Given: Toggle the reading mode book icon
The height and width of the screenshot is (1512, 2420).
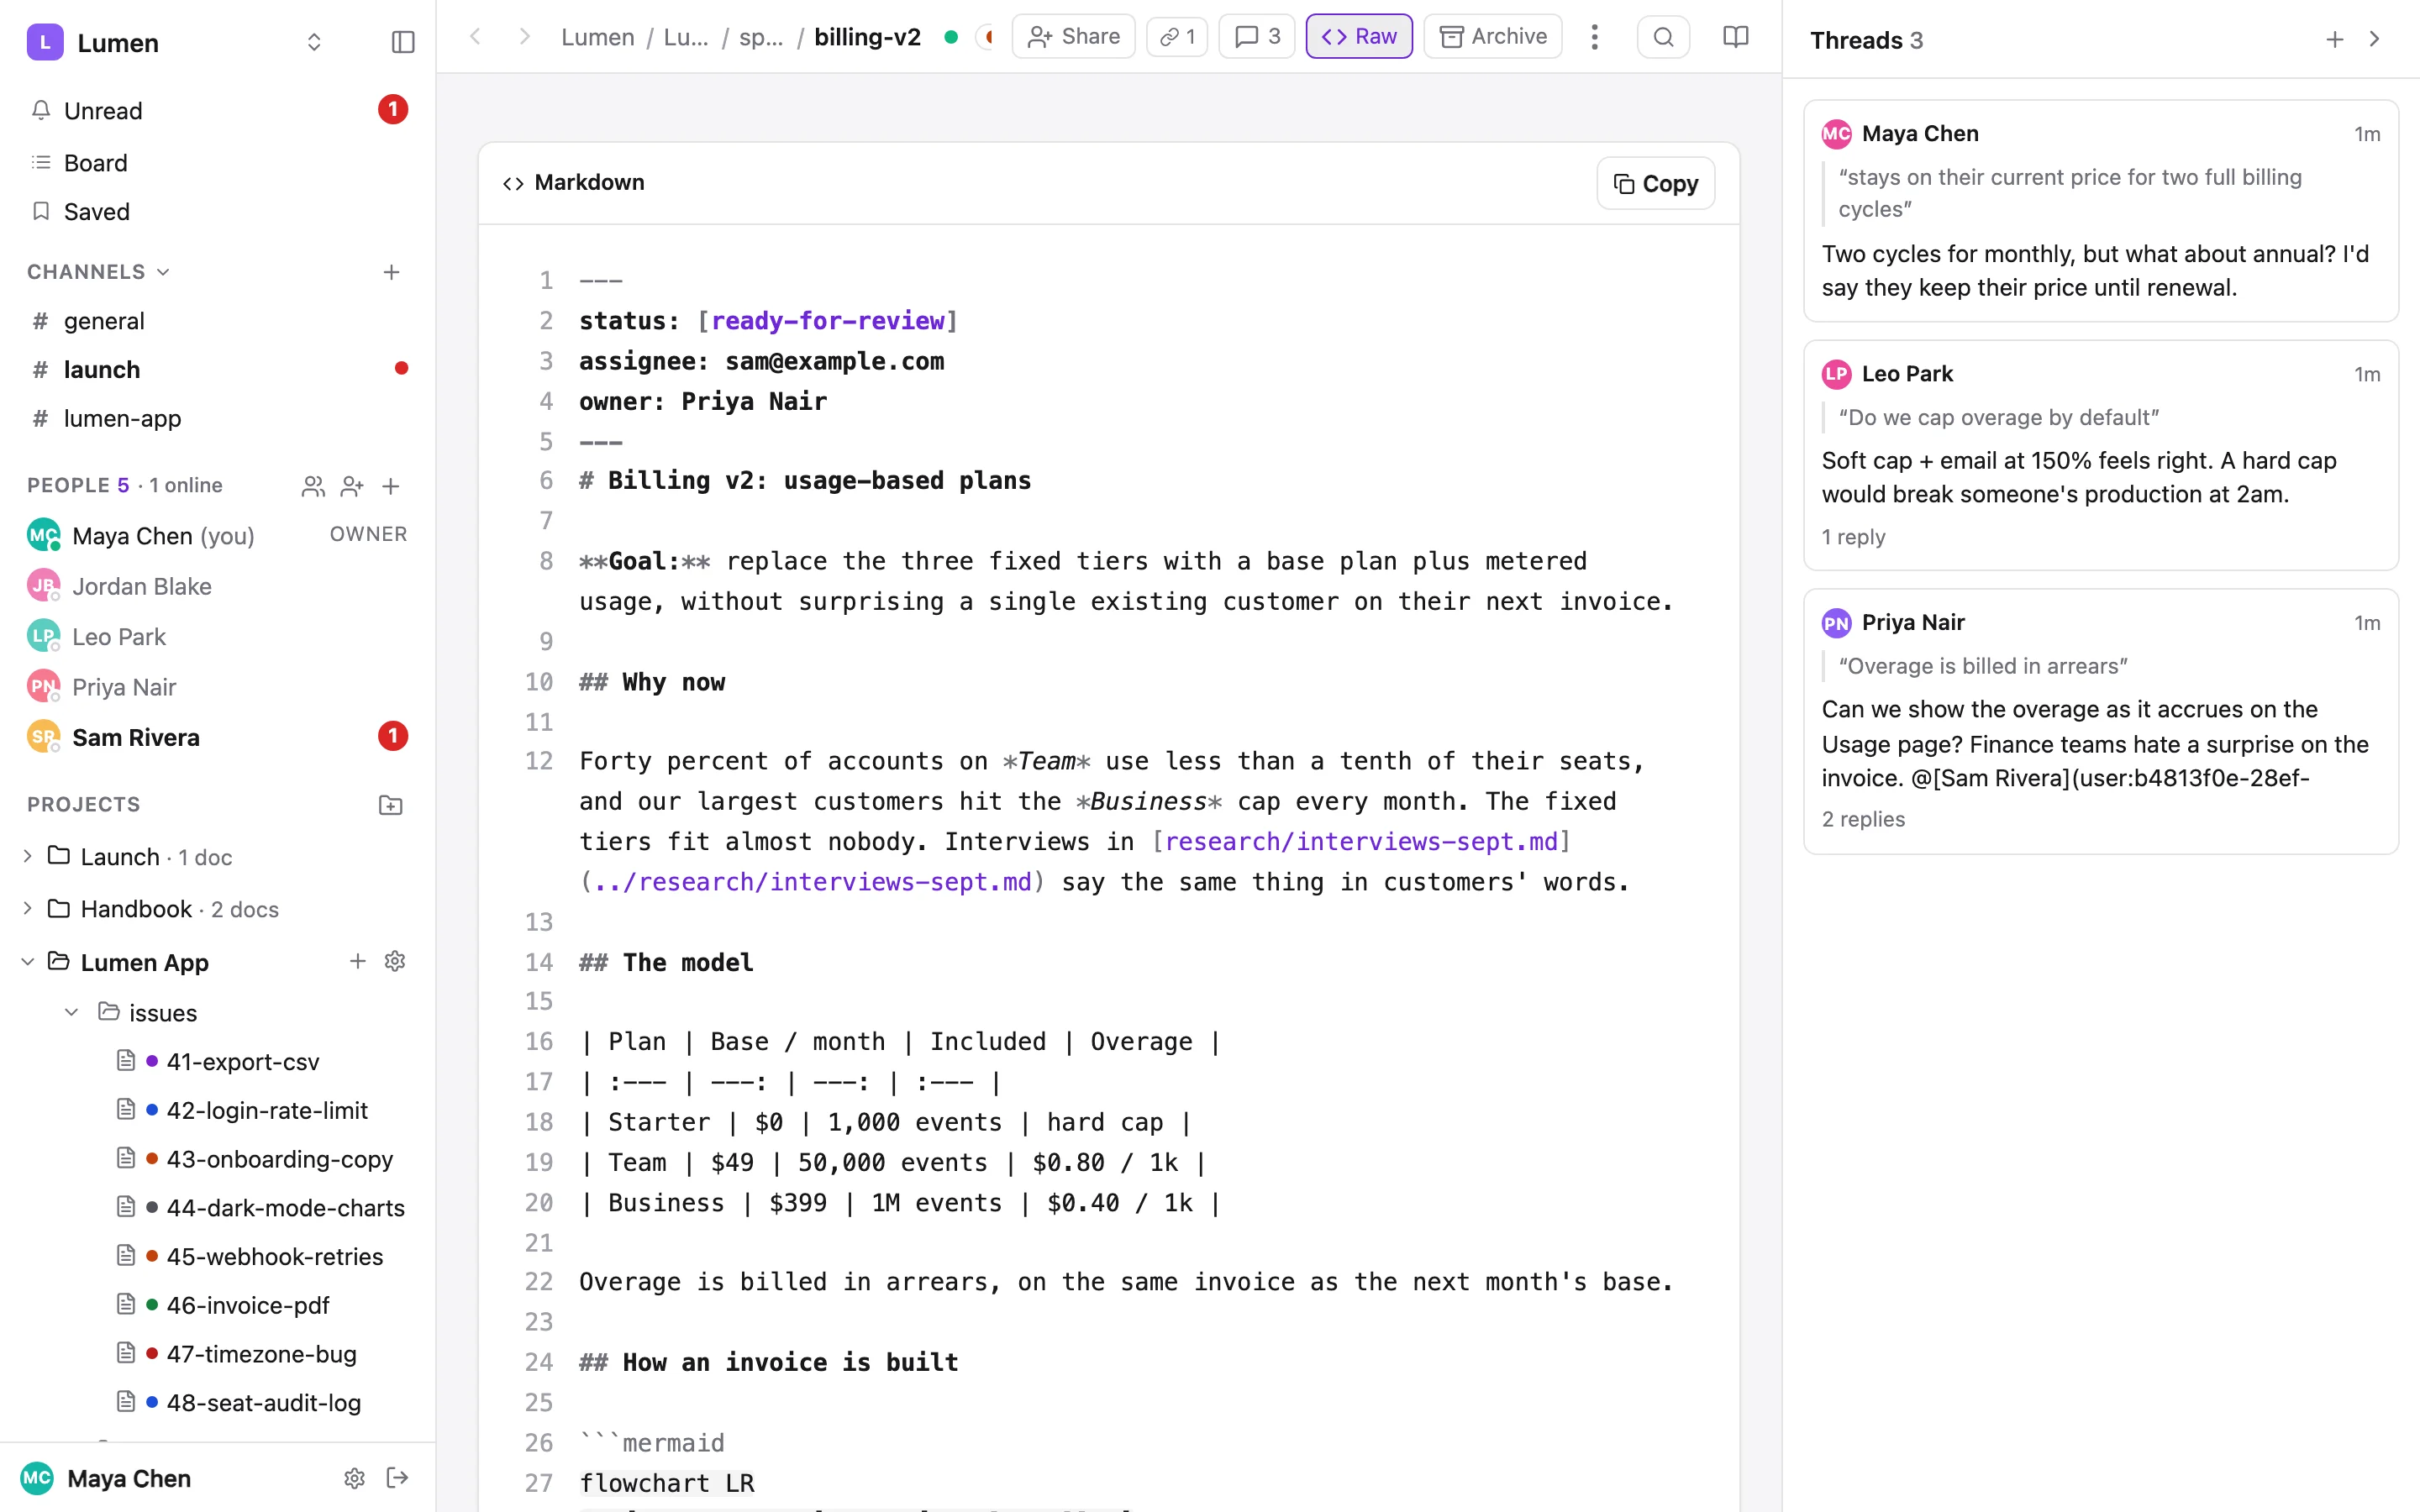Looking at the screenshot, I should 1736,37.
